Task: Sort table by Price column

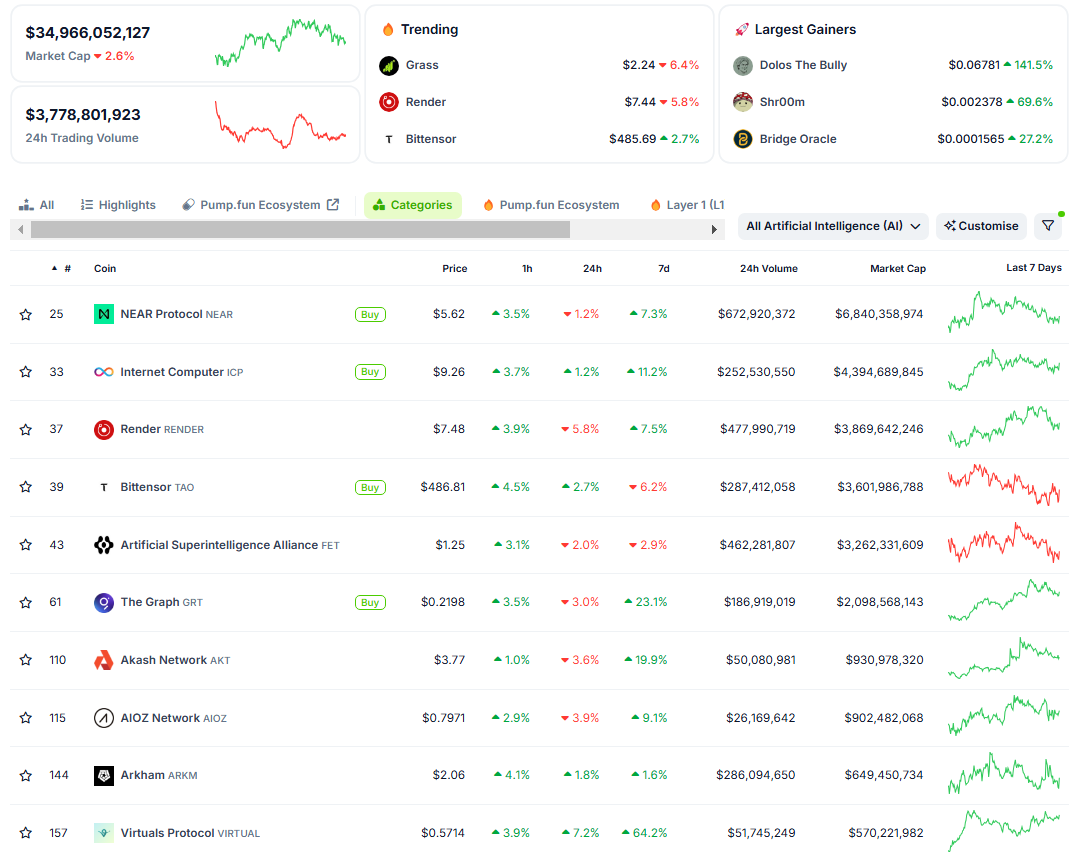Action: click(x=454, y=269)
